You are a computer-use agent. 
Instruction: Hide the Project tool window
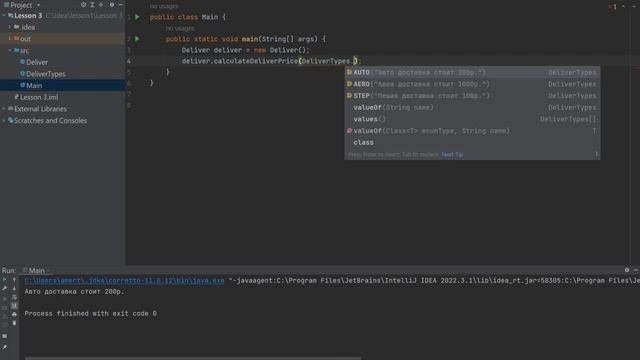[120, 4]
